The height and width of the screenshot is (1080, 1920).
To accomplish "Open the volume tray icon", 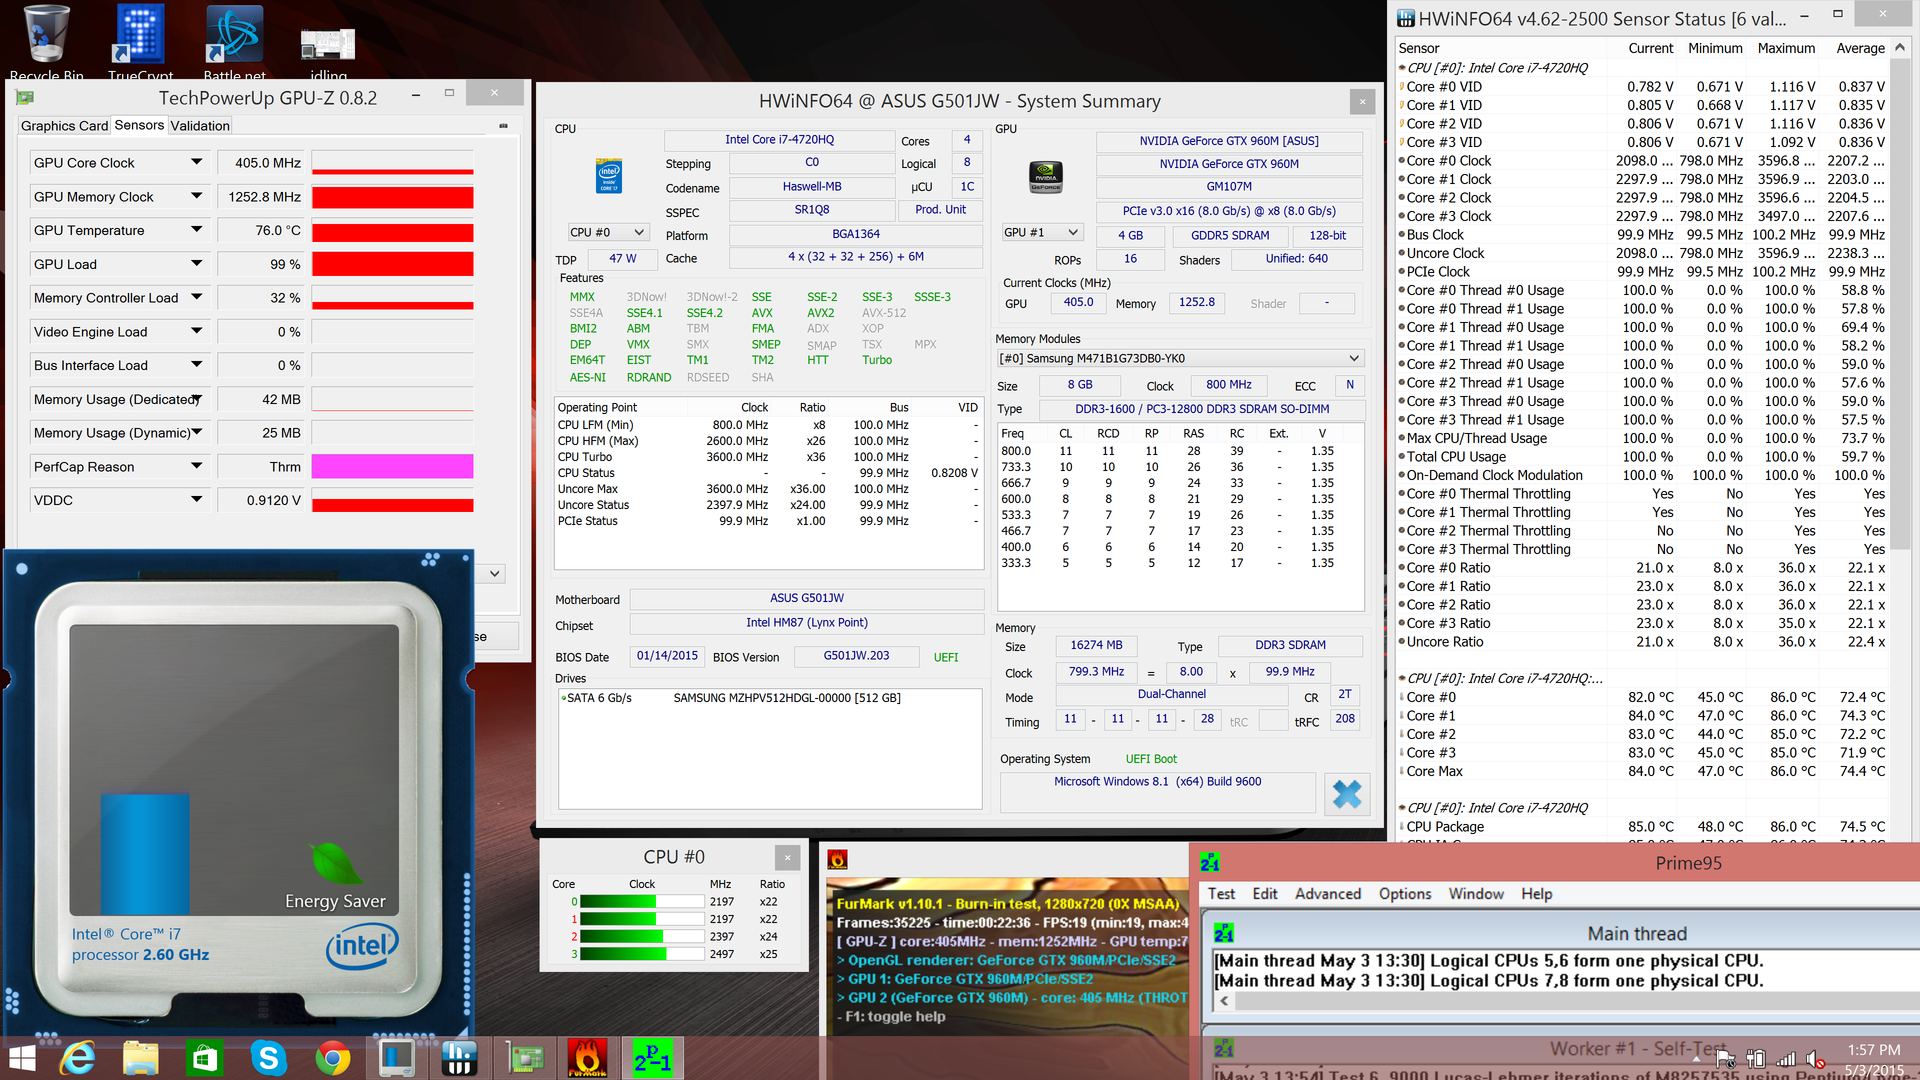I will [x=1815, y=1059].
